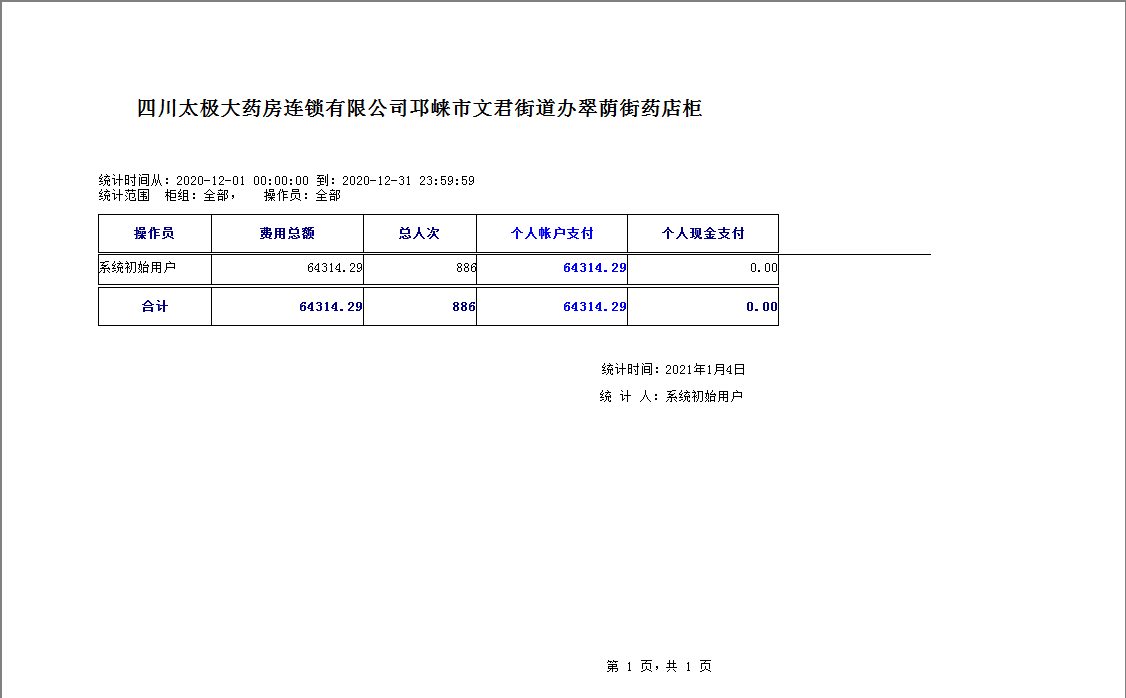This screenshot has width=1126, height=698.
Task: Click 64314.29 in the 系统初始用户 费用总额 cell
Action: 335,268
